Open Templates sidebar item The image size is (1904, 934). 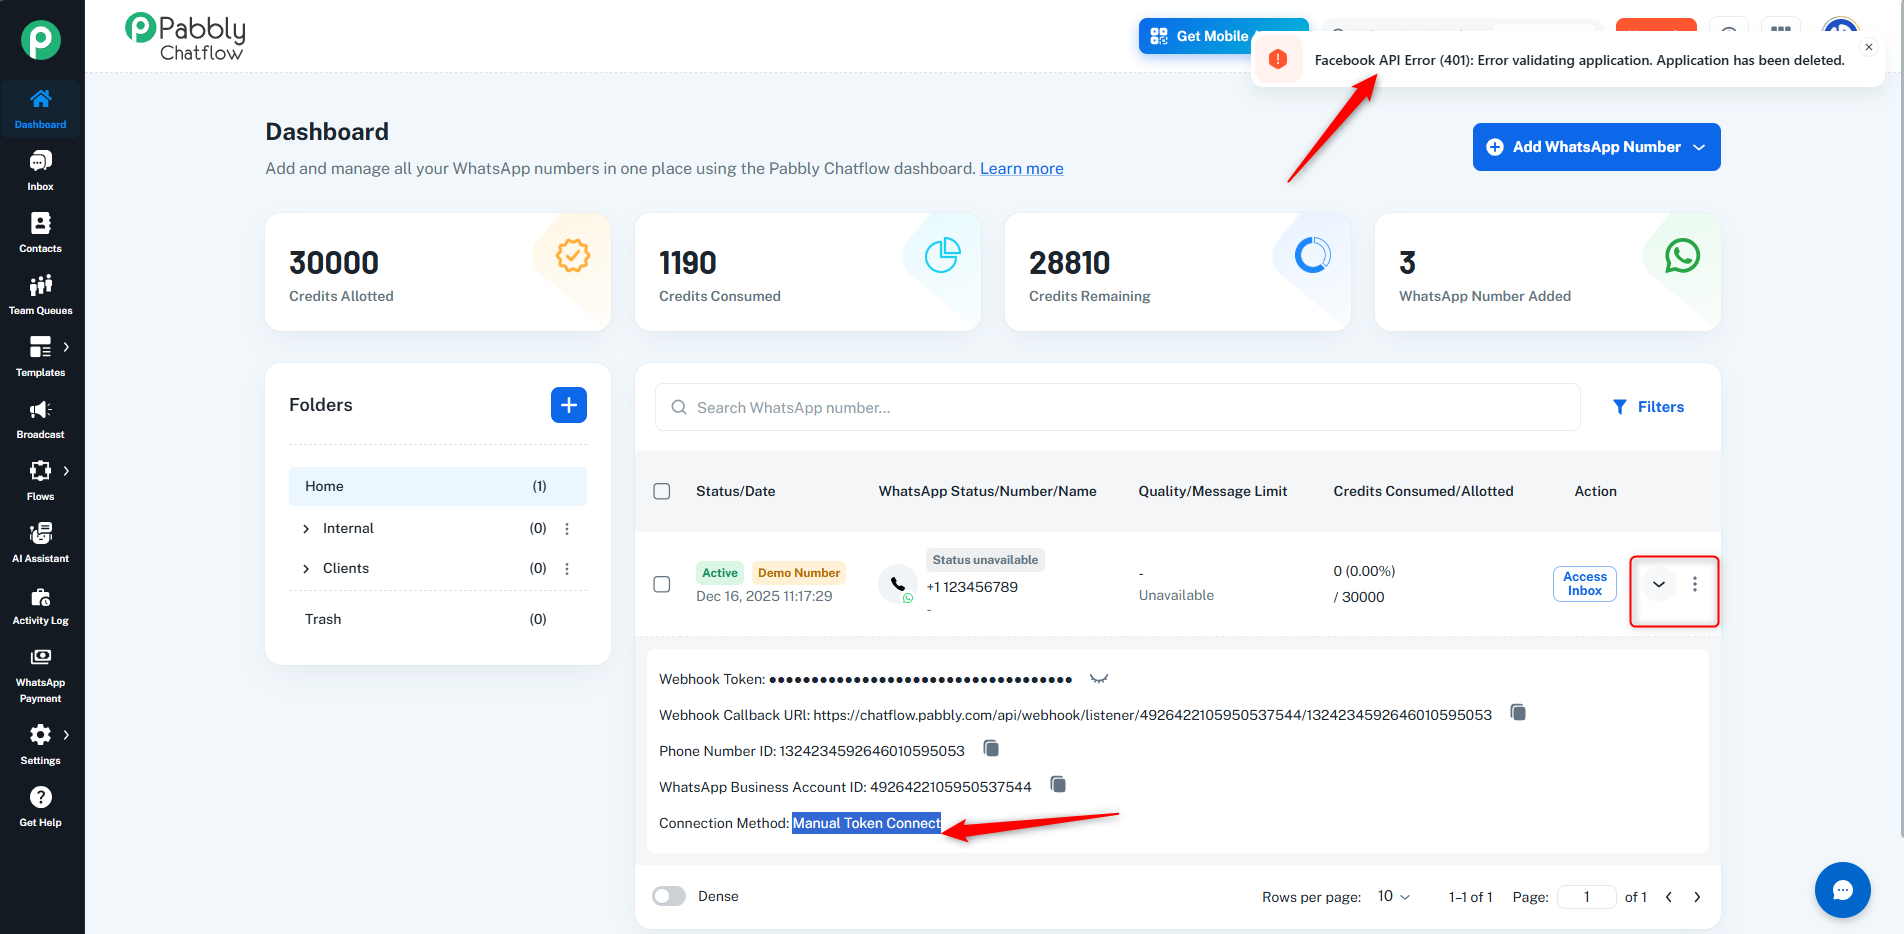(x=41, y=357)
